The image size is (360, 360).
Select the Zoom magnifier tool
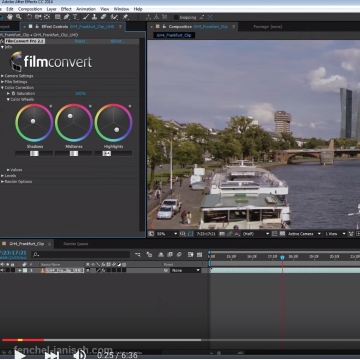(x=19, y=17)
